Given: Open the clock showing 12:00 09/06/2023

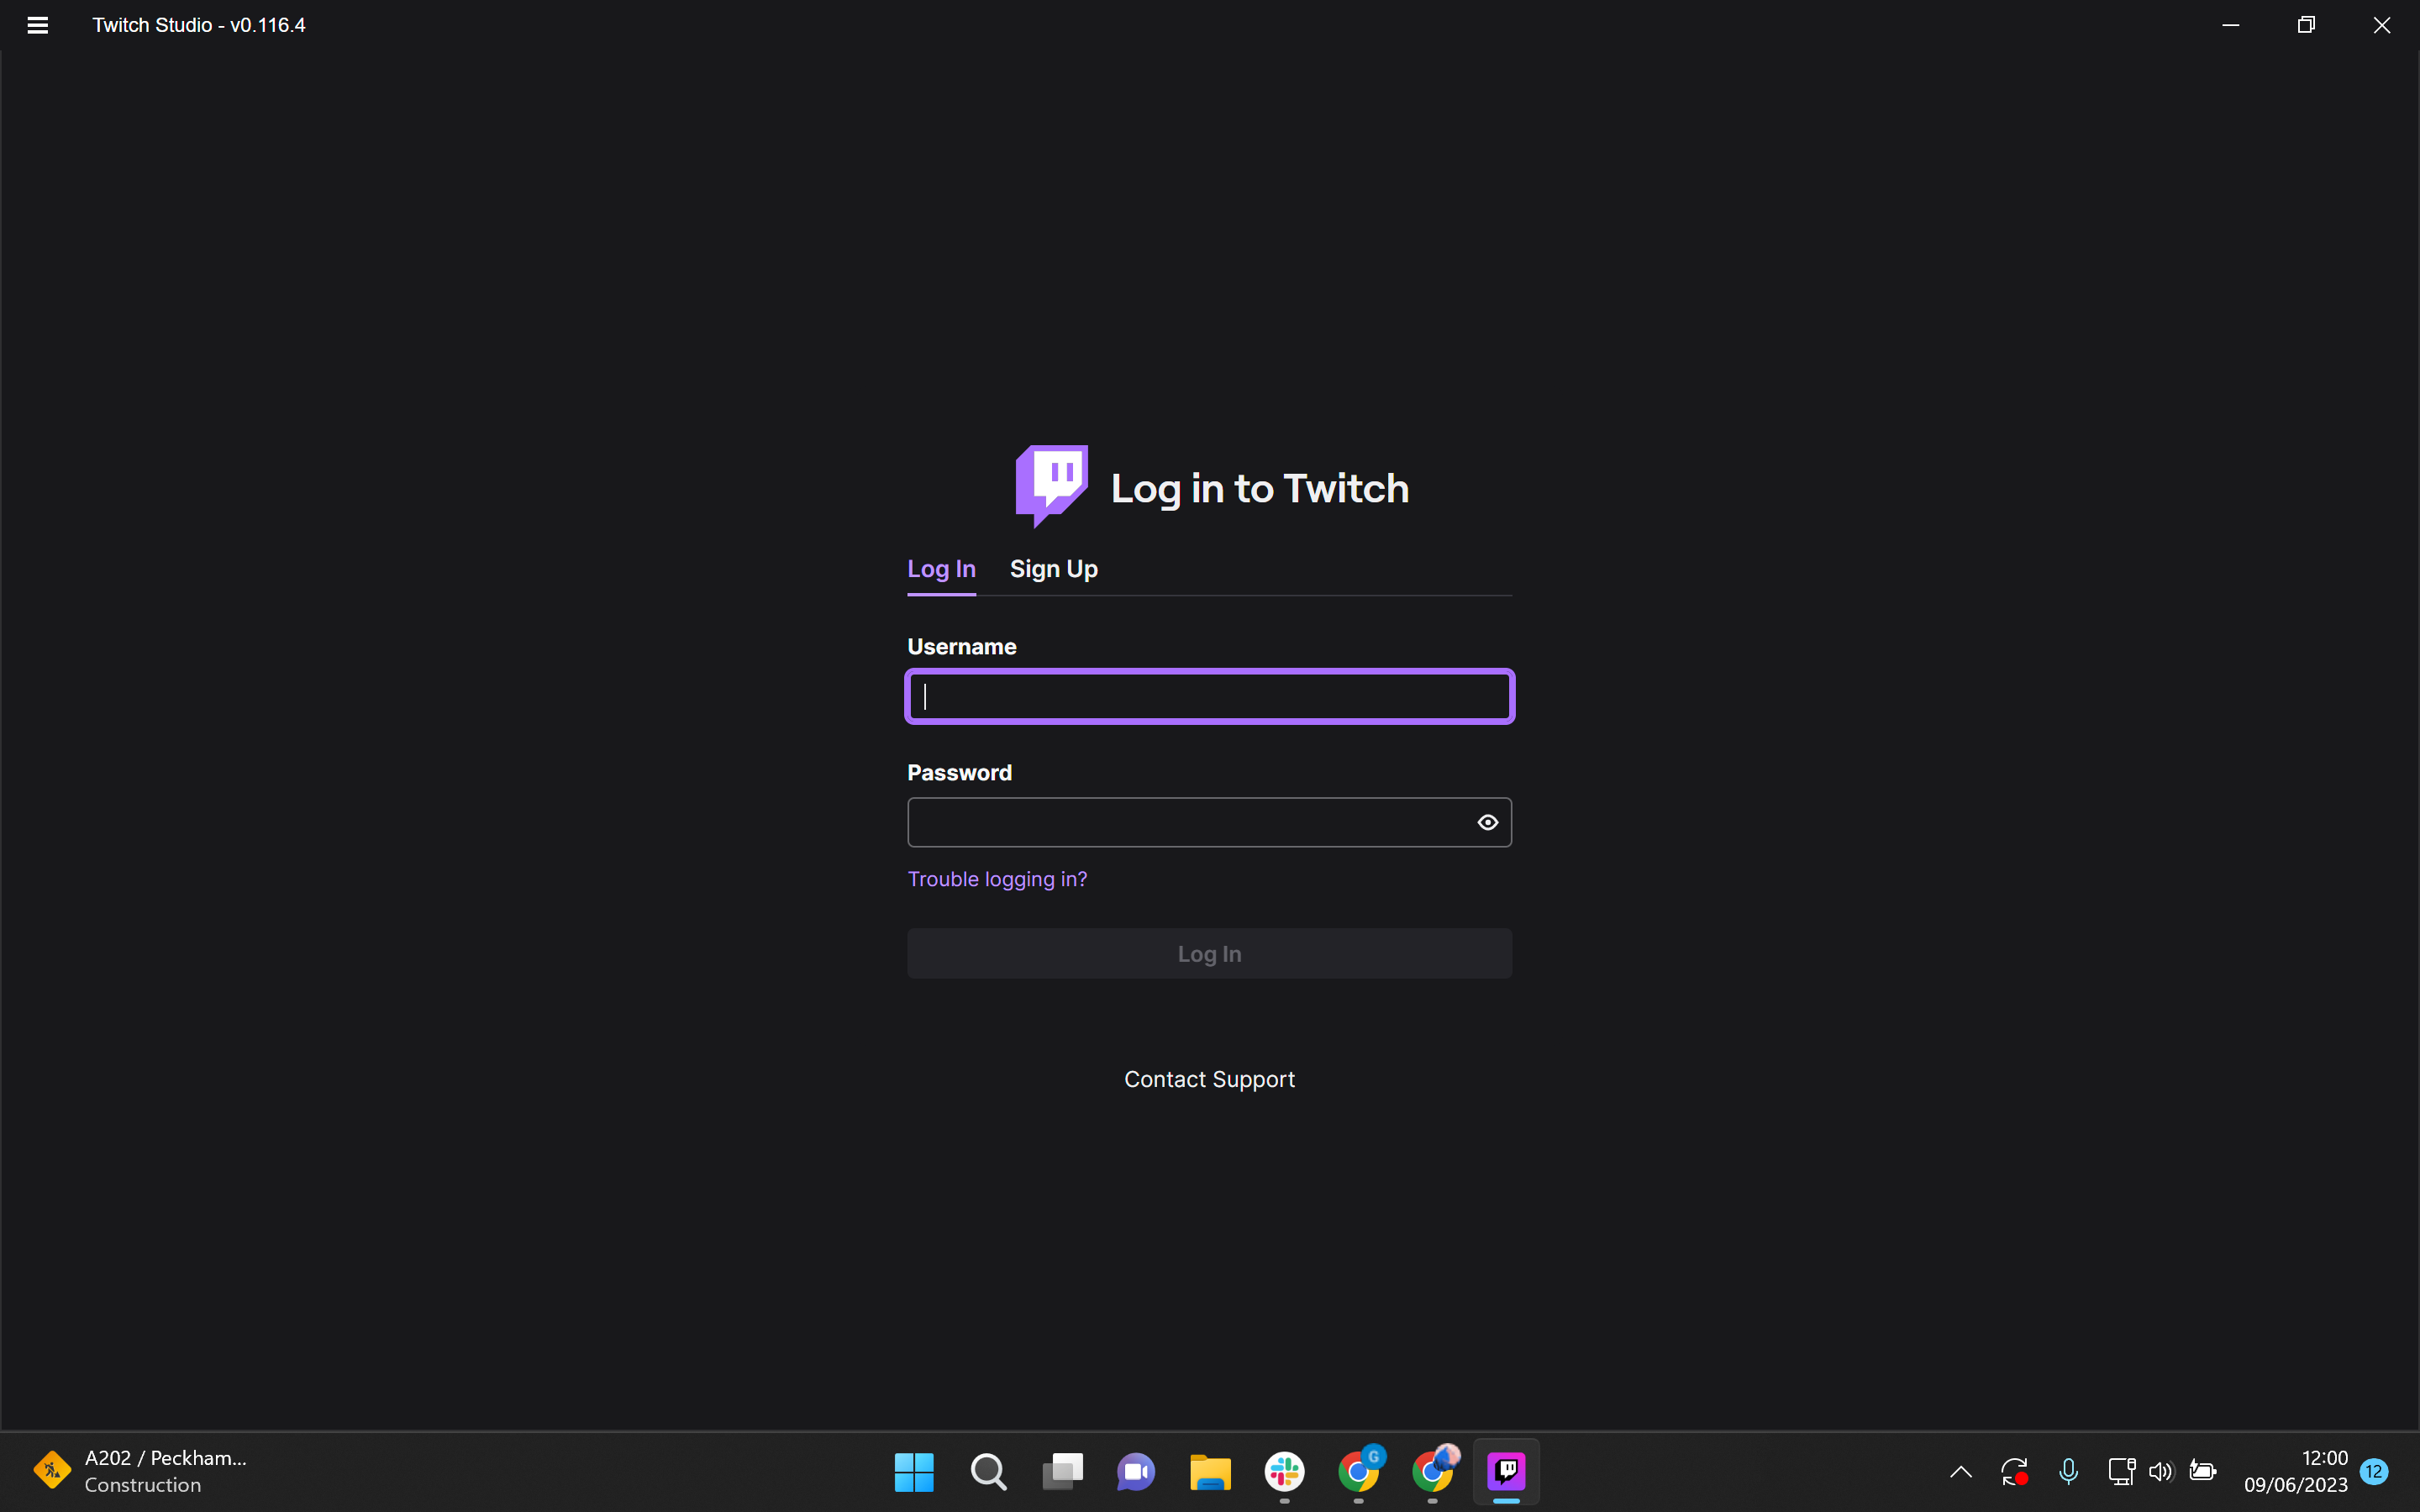Looking at the screenshot, I should pos(2295,1471).
